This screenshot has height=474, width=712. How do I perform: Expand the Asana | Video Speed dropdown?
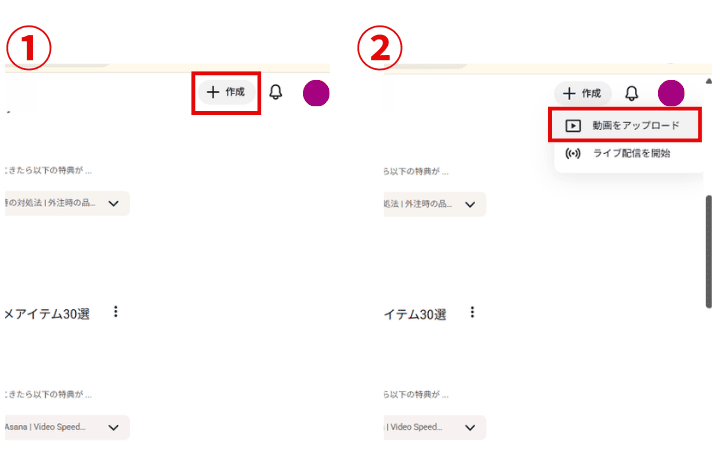[113, 427]
